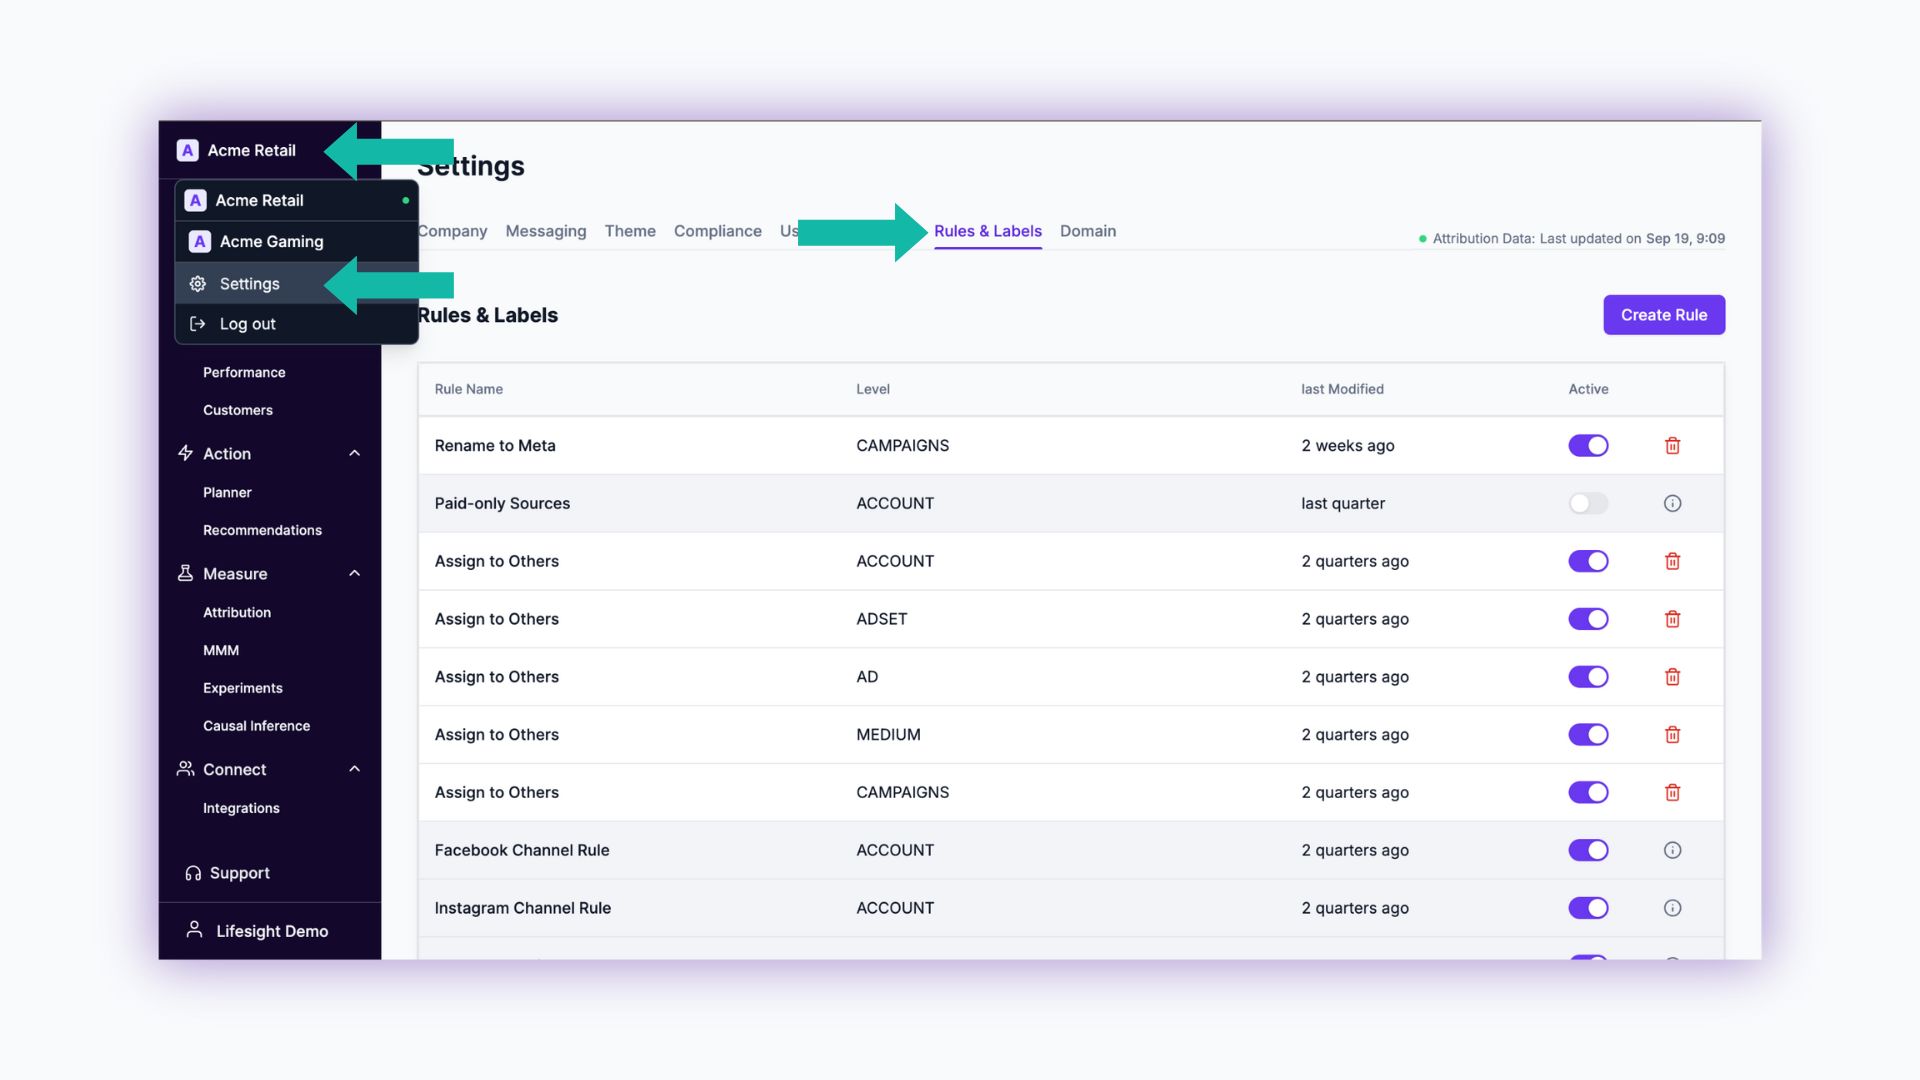1920x1080 pixels.
Task: Disable the Rename to Meta toggle
Action: [x=1588, y=446]
